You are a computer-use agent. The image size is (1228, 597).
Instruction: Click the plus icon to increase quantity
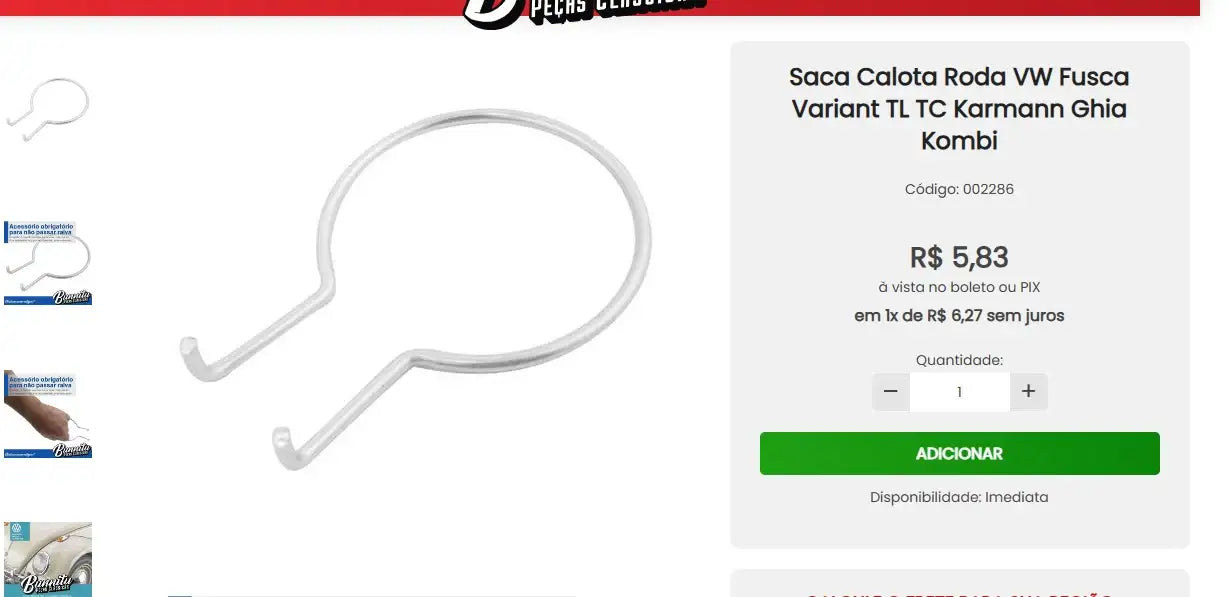tap(1029, 392)
